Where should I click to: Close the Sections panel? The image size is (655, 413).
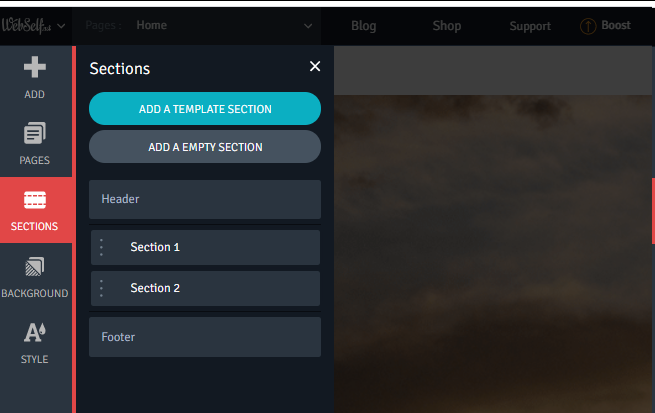[x=315, y=66]
